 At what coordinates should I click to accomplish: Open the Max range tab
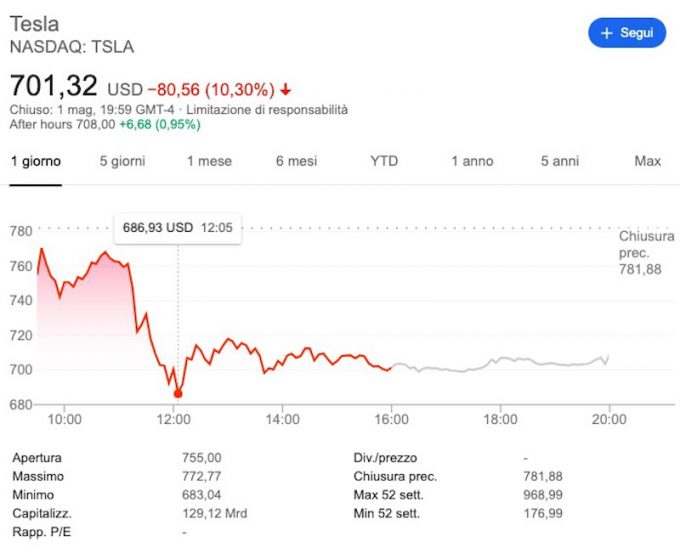tap(647, 161)
